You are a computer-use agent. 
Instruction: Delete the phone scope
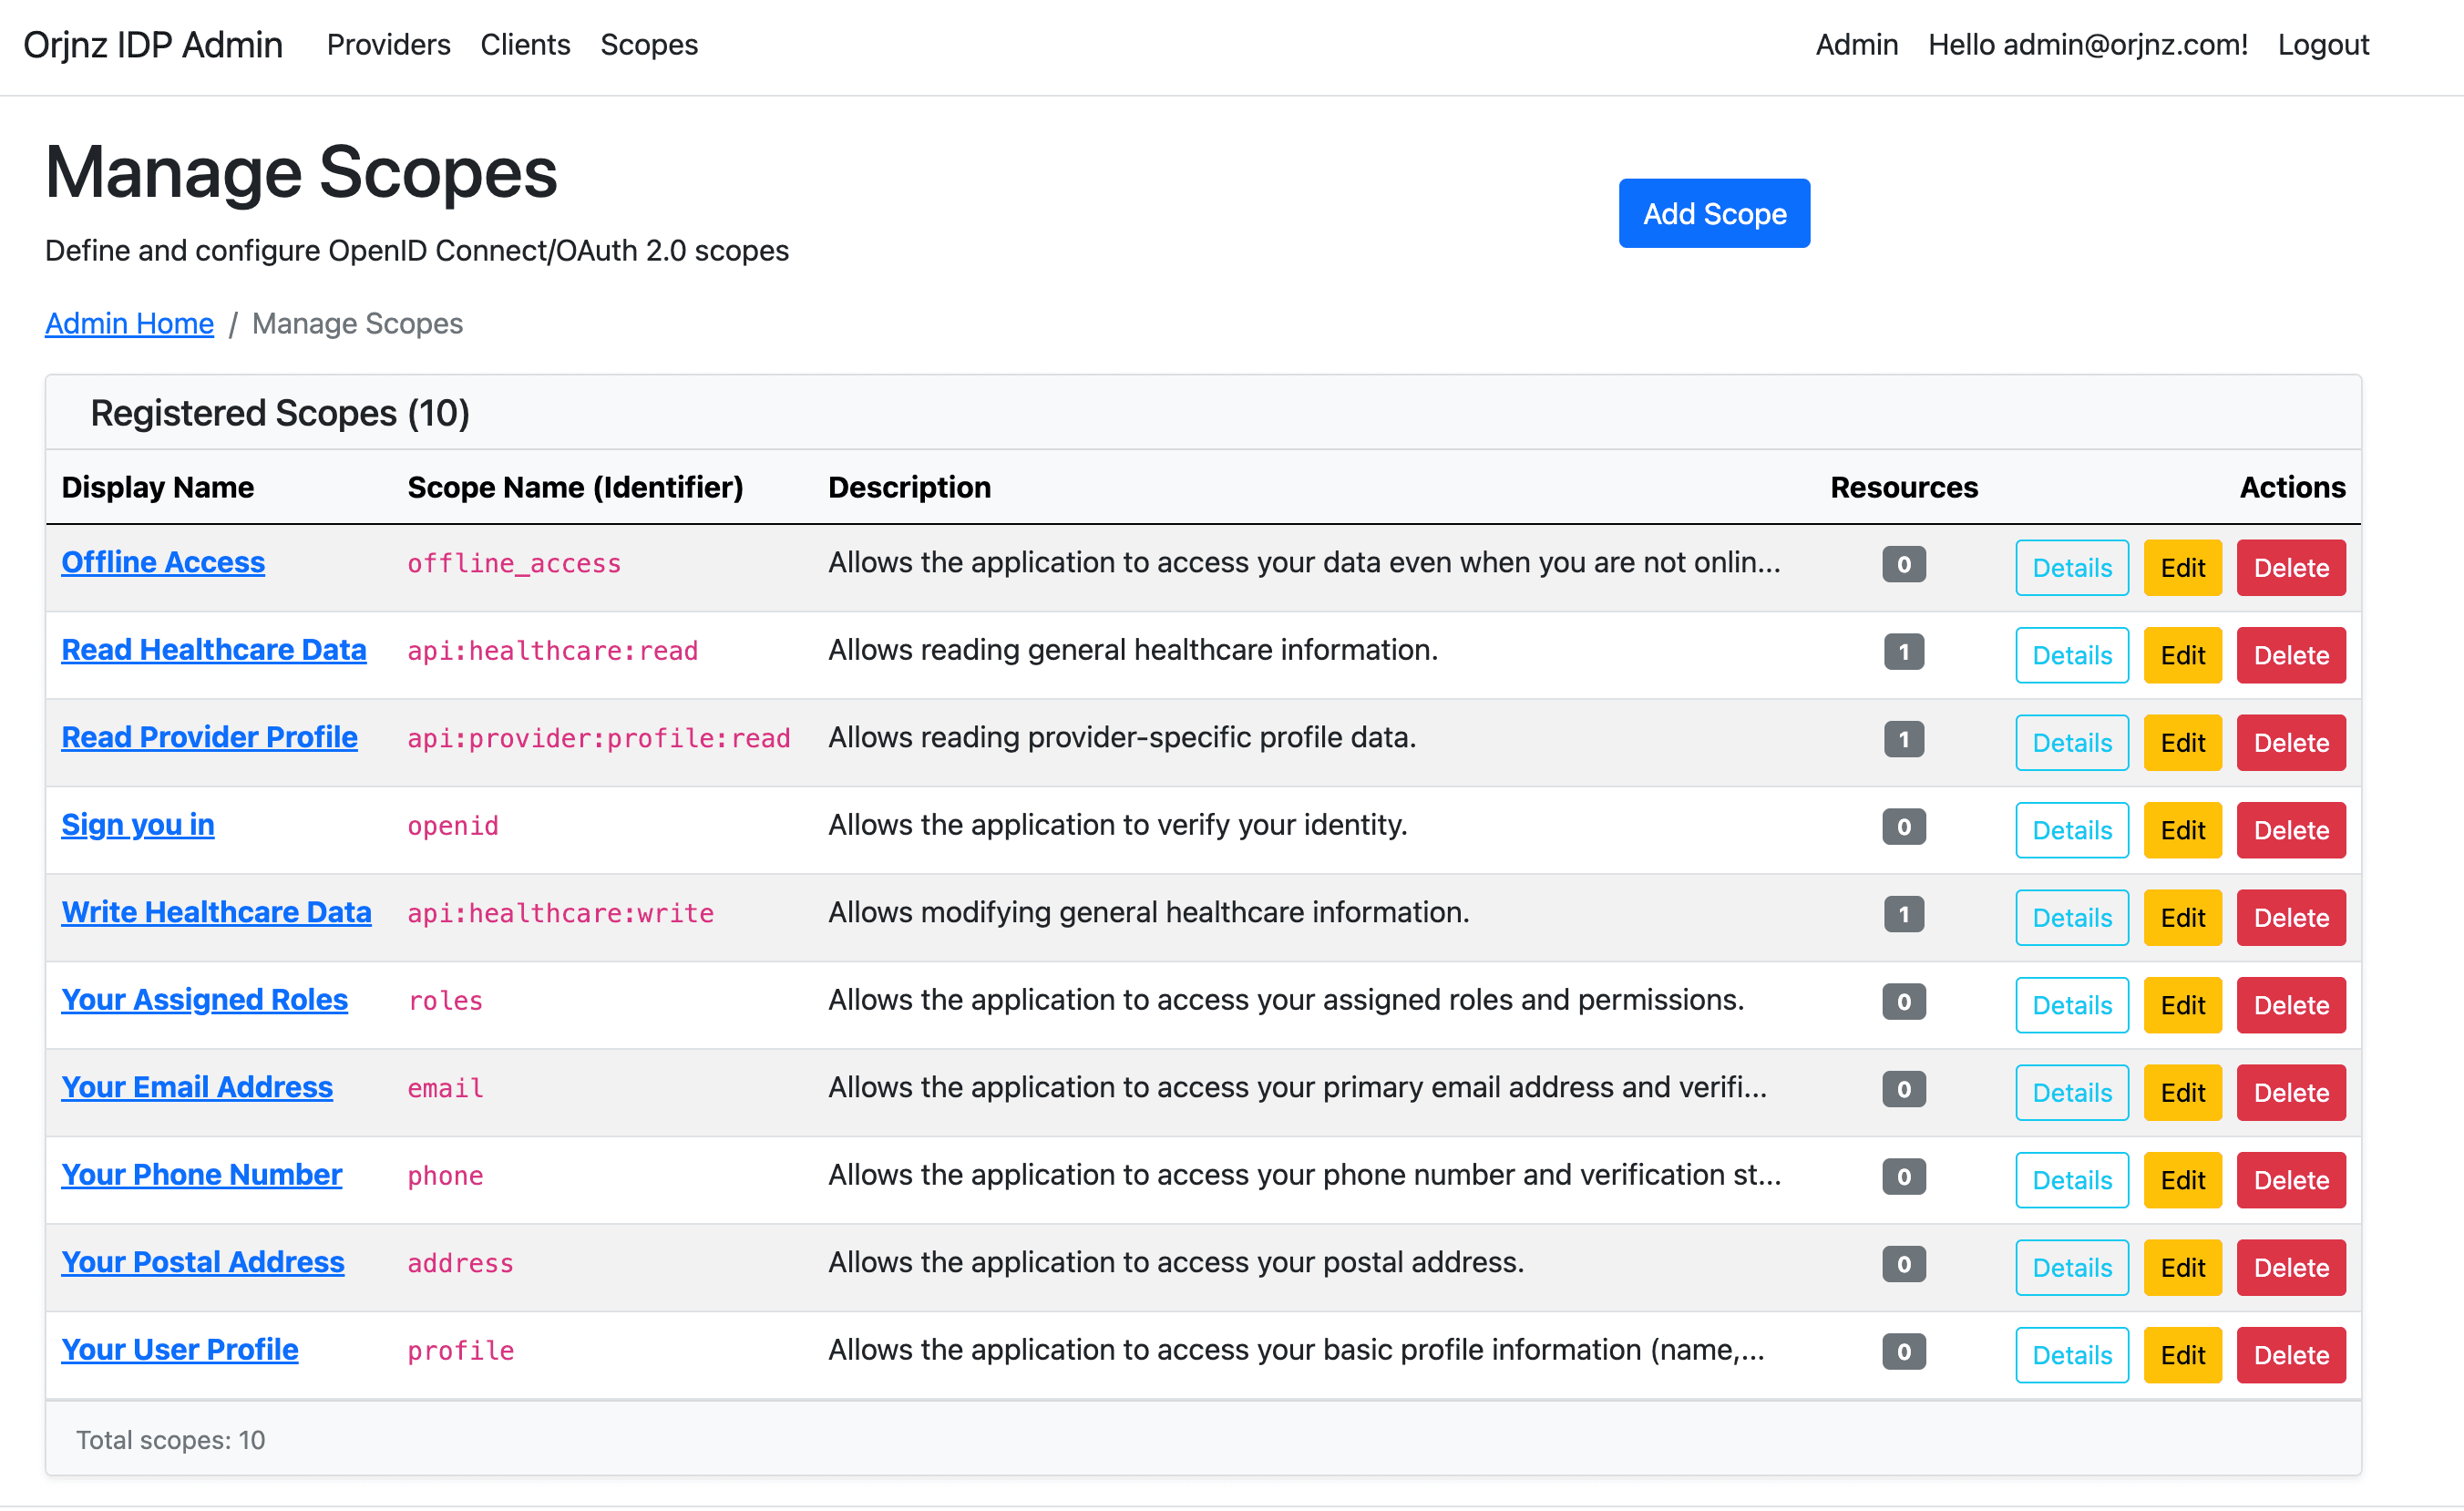tap(2291, 1180)
